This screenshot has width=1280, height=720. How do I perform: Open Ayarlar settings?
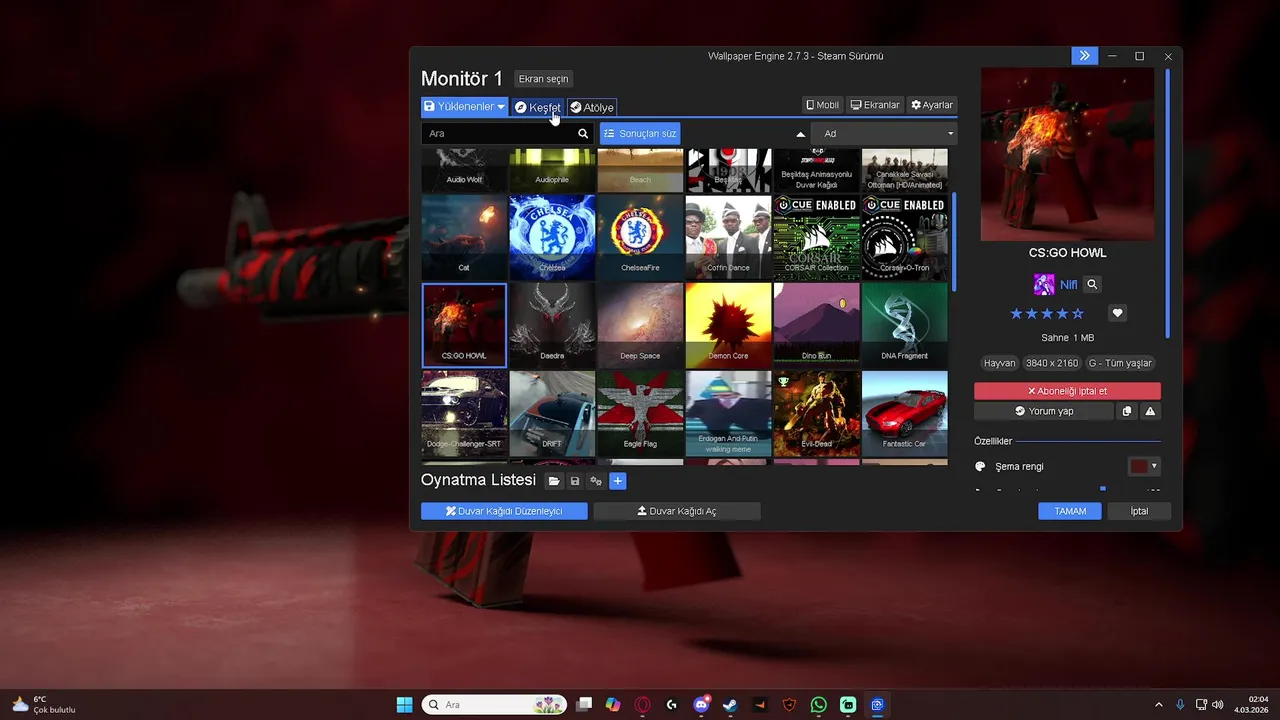(x=932, y=105)
